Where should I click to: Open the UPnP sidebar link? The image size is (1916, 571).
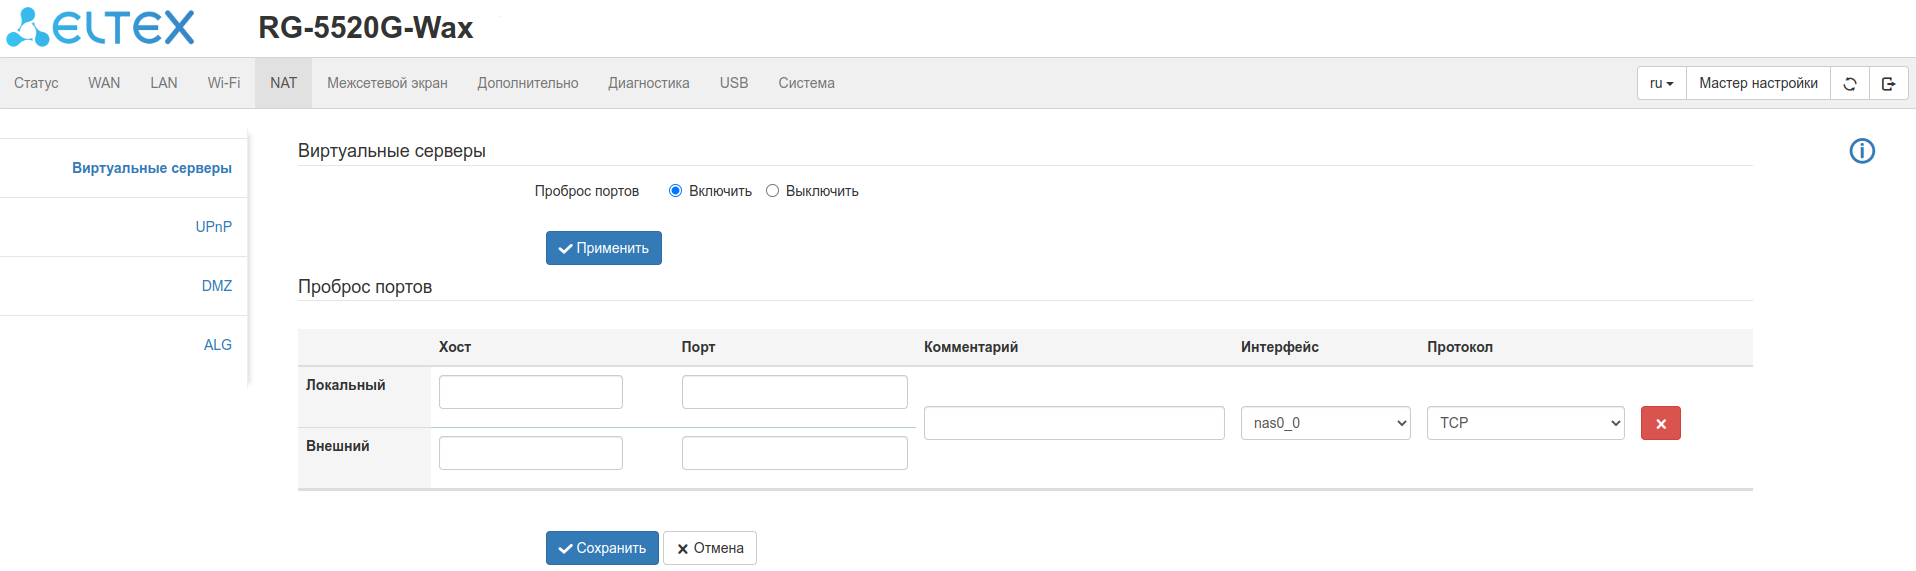click(x=213, y=227)
